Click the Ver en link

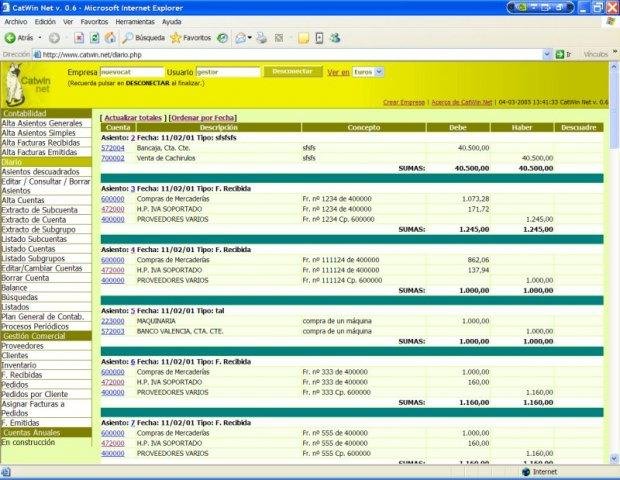tap(338, 72)
